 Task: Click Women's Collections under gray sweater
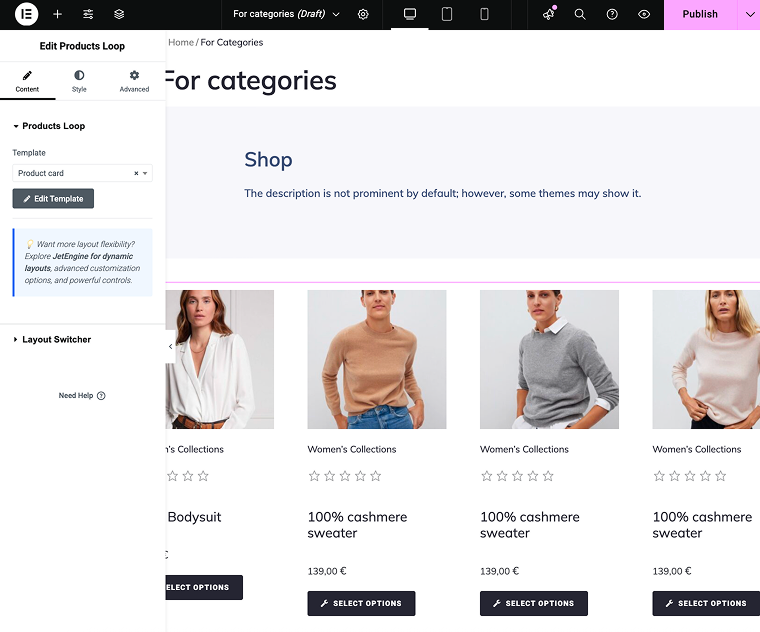point(524,449)
